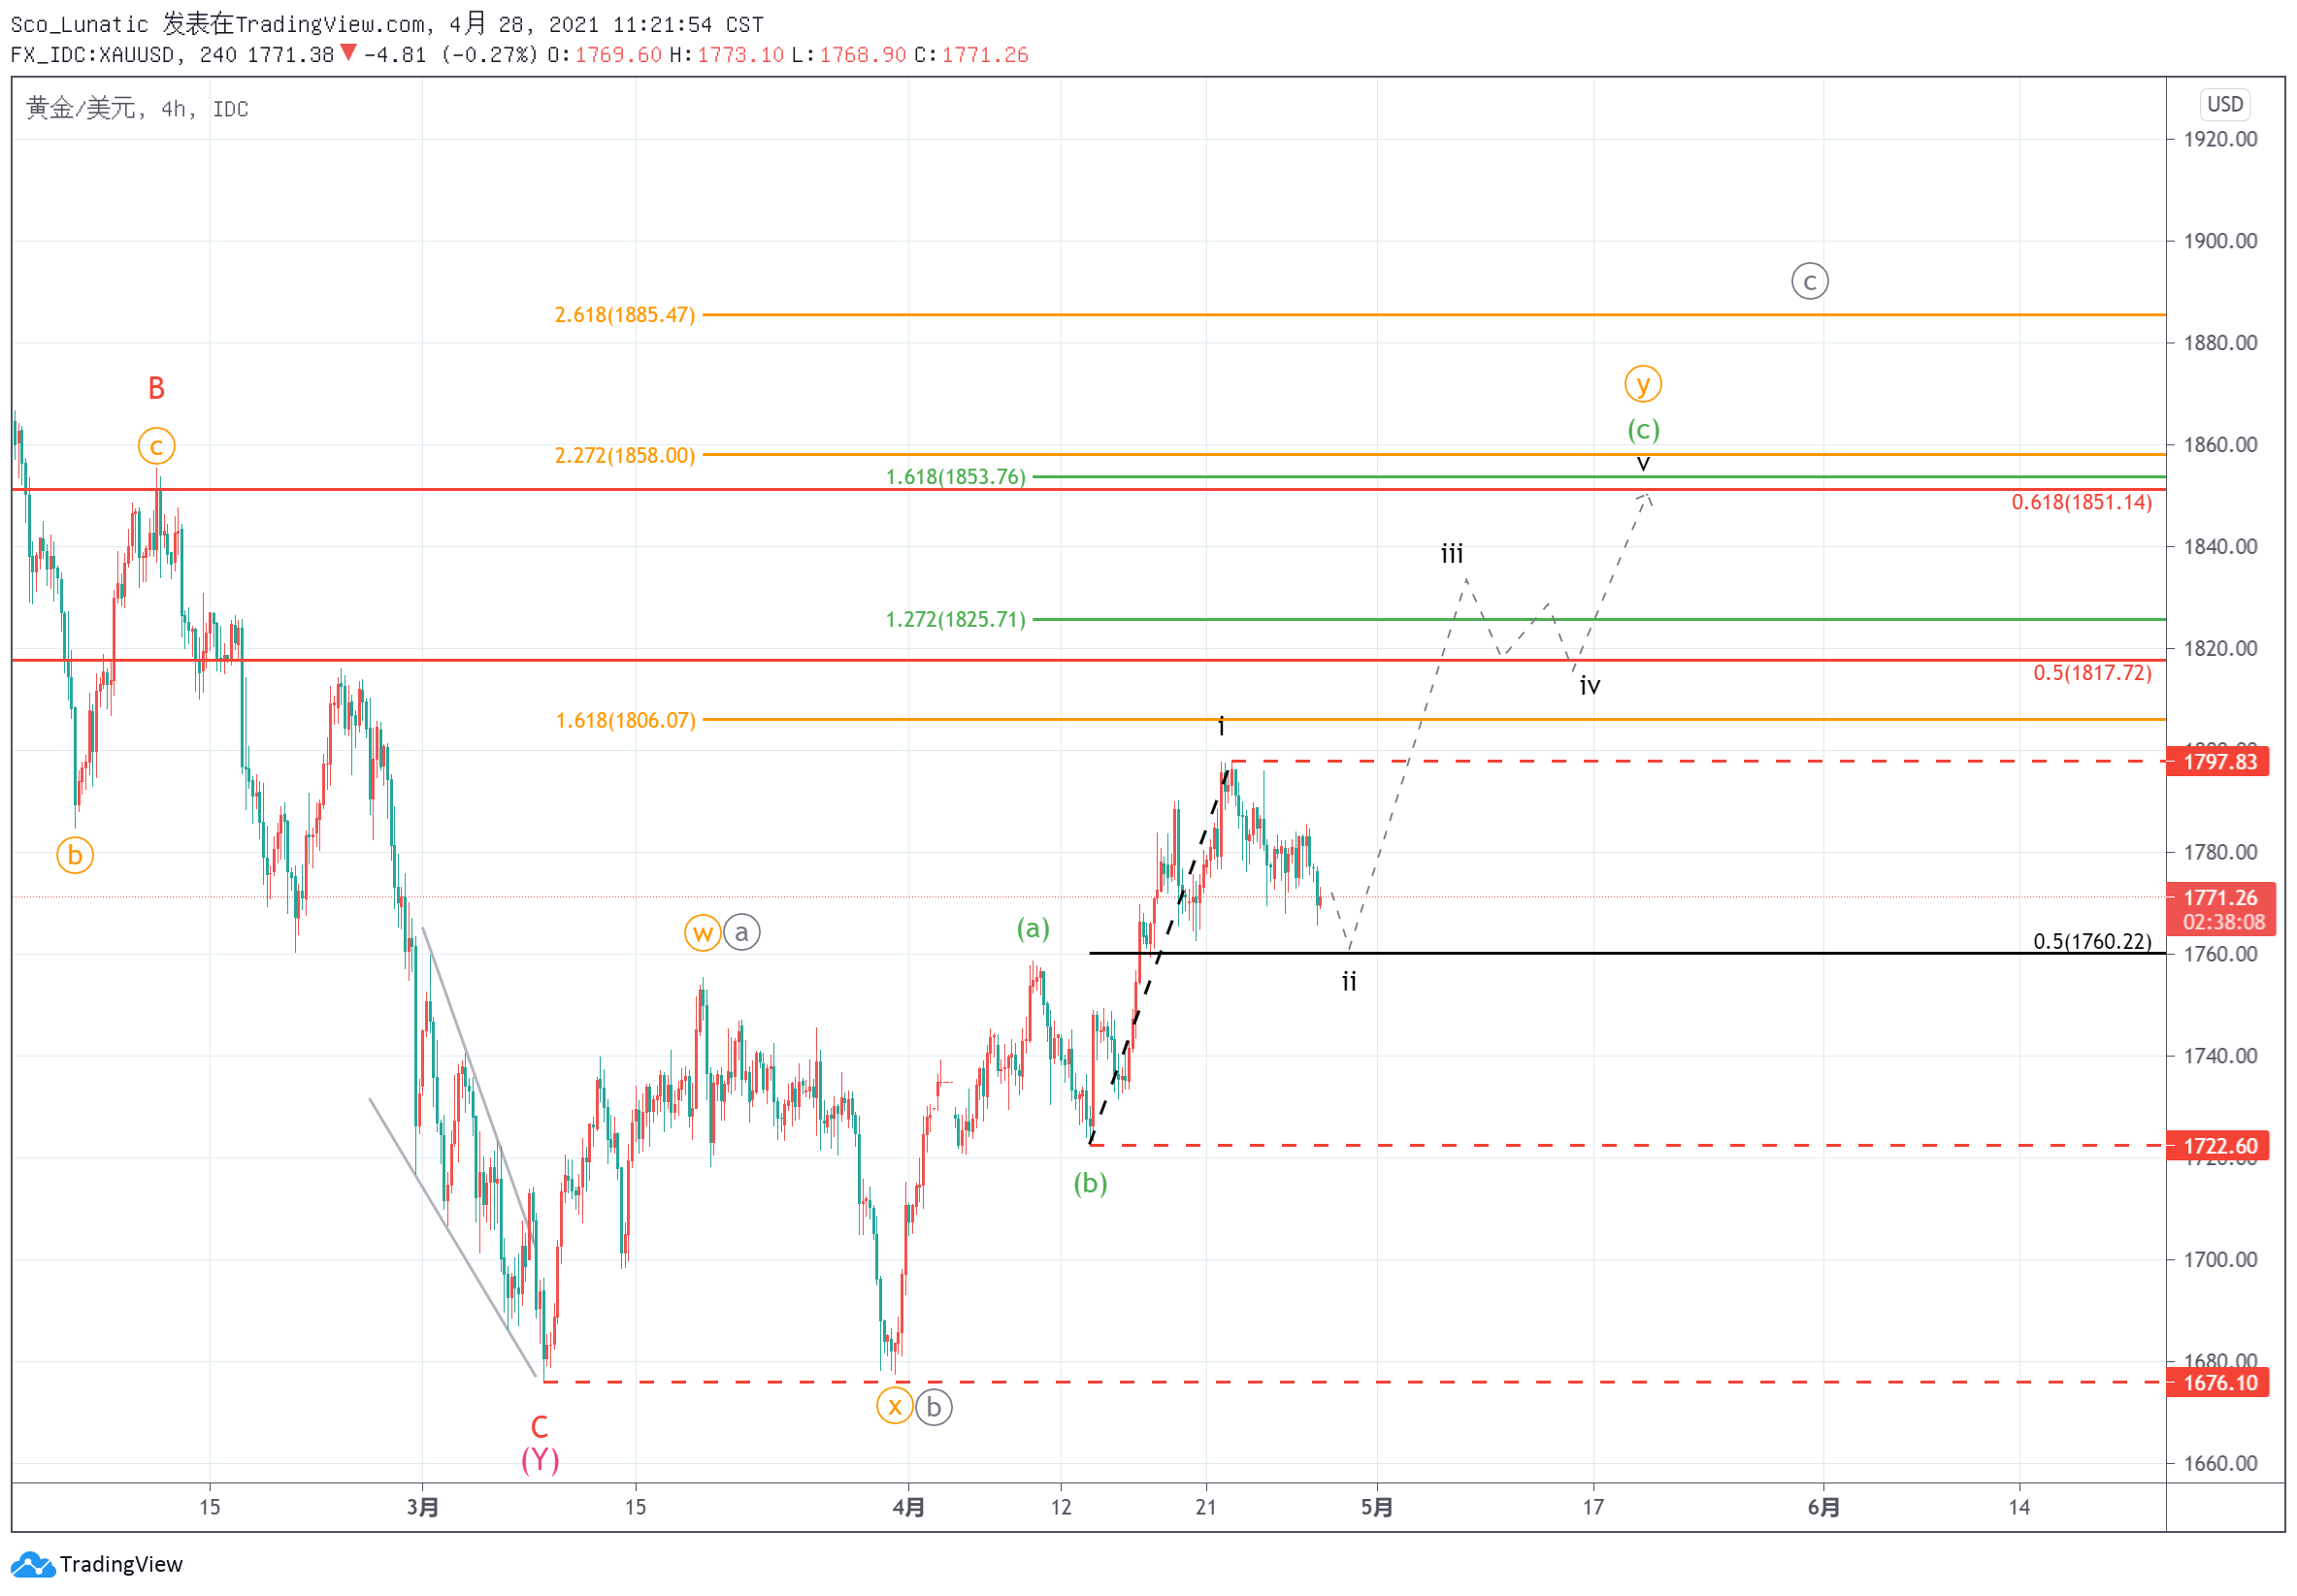The height and width of the screenshot is (1596, 2297).
Task: Click the 2.272(1858.00) Fibonacci label
Action: [625, 456]
